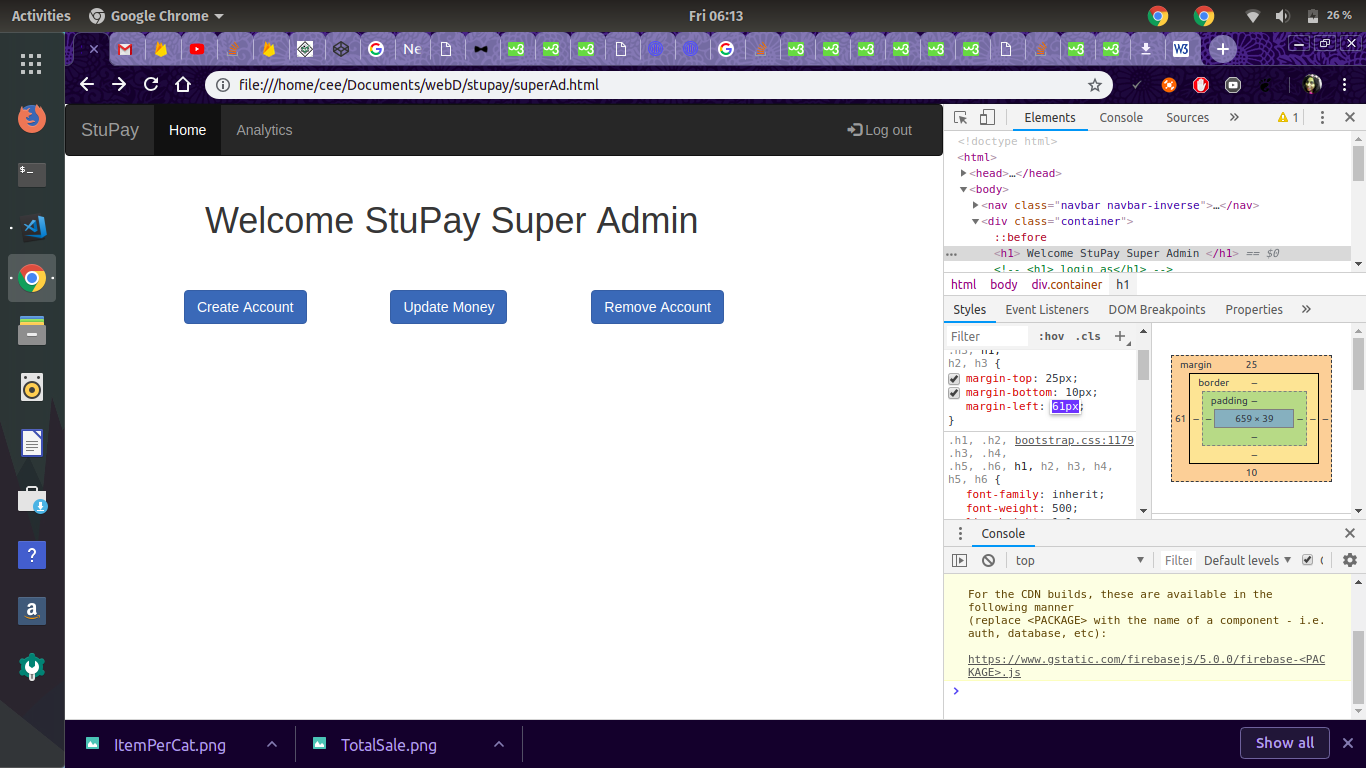
Task: Collapse the div container node
Action: pos(976,221)
